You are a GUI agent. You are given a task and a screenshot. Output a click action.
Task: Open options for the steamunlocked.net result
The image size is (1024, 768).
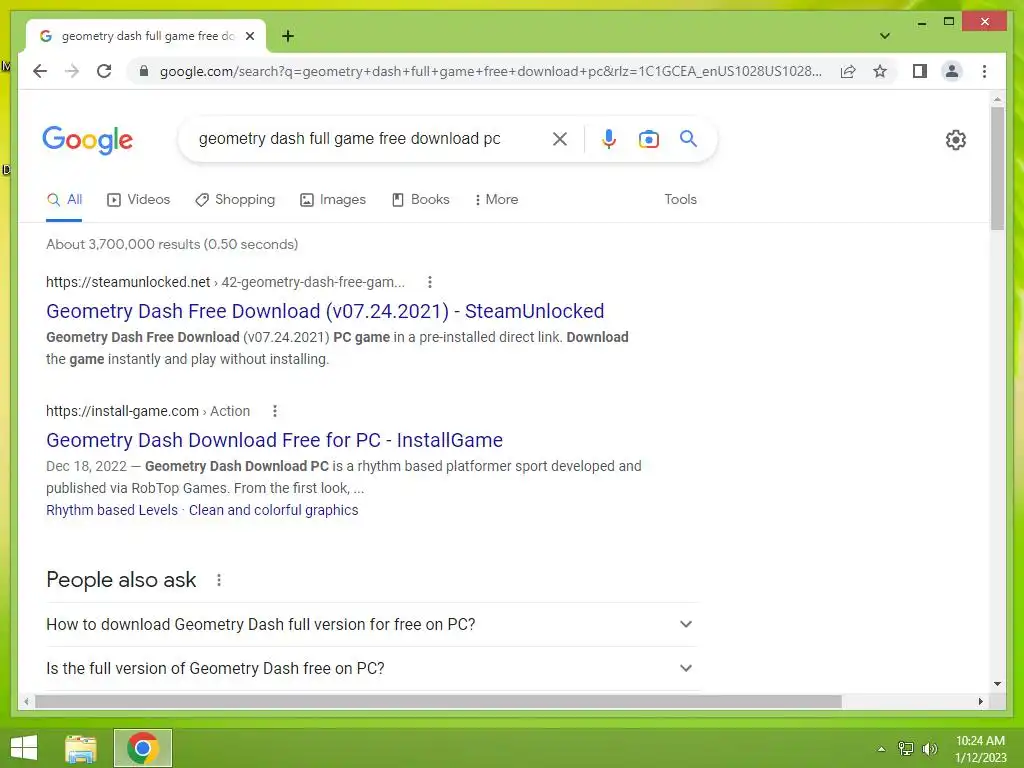click(x=430, y=282)
